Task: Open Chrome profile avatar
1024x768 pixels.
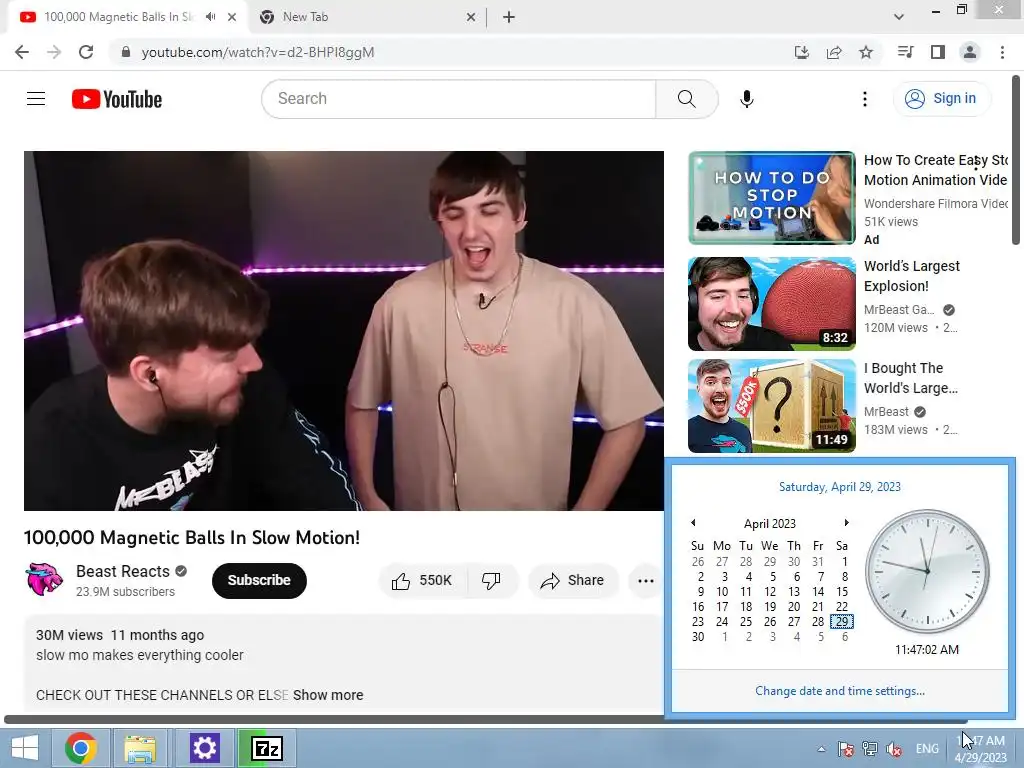Action: [970, 52]
